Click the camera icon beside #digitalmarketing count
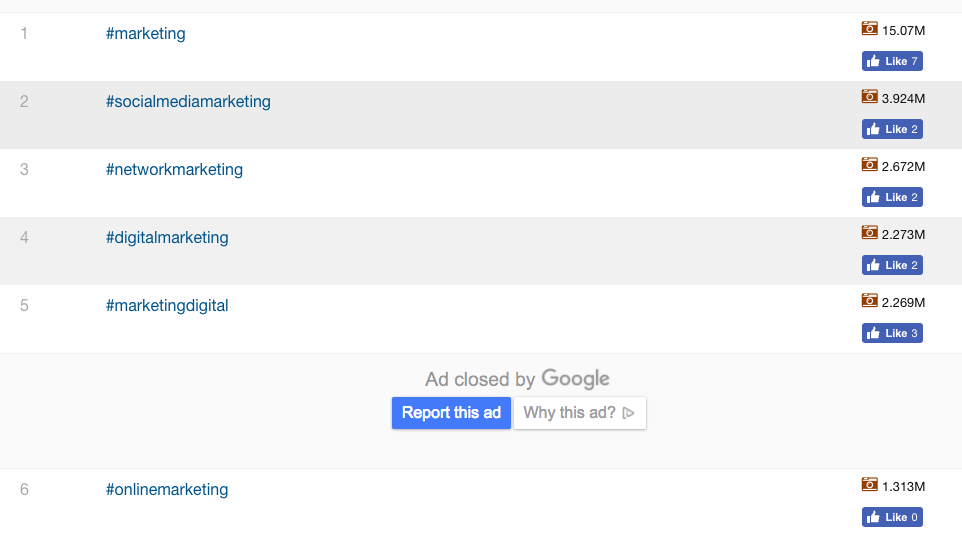The height and width of the screenshot is (534, 962). (x=869, y=233)
